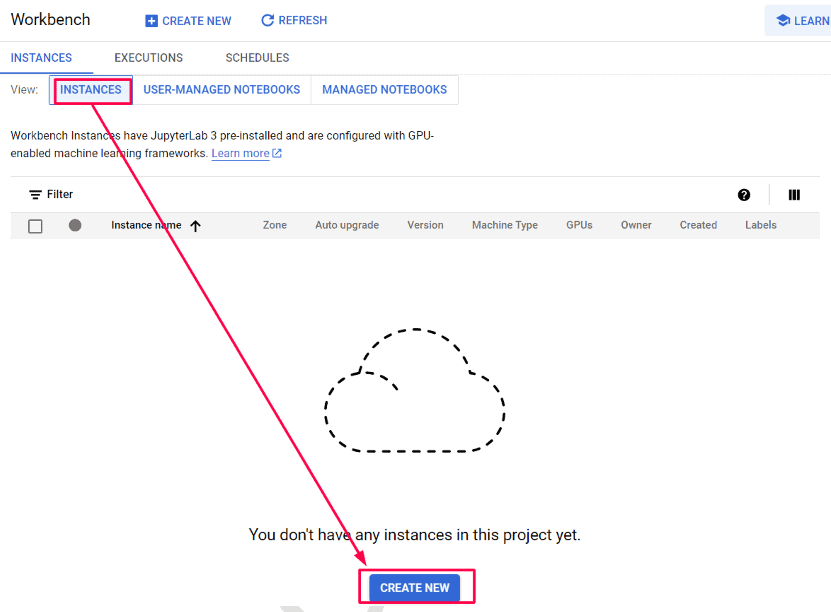
Task: Open the Filter control above the table
Action: point(50,193)
